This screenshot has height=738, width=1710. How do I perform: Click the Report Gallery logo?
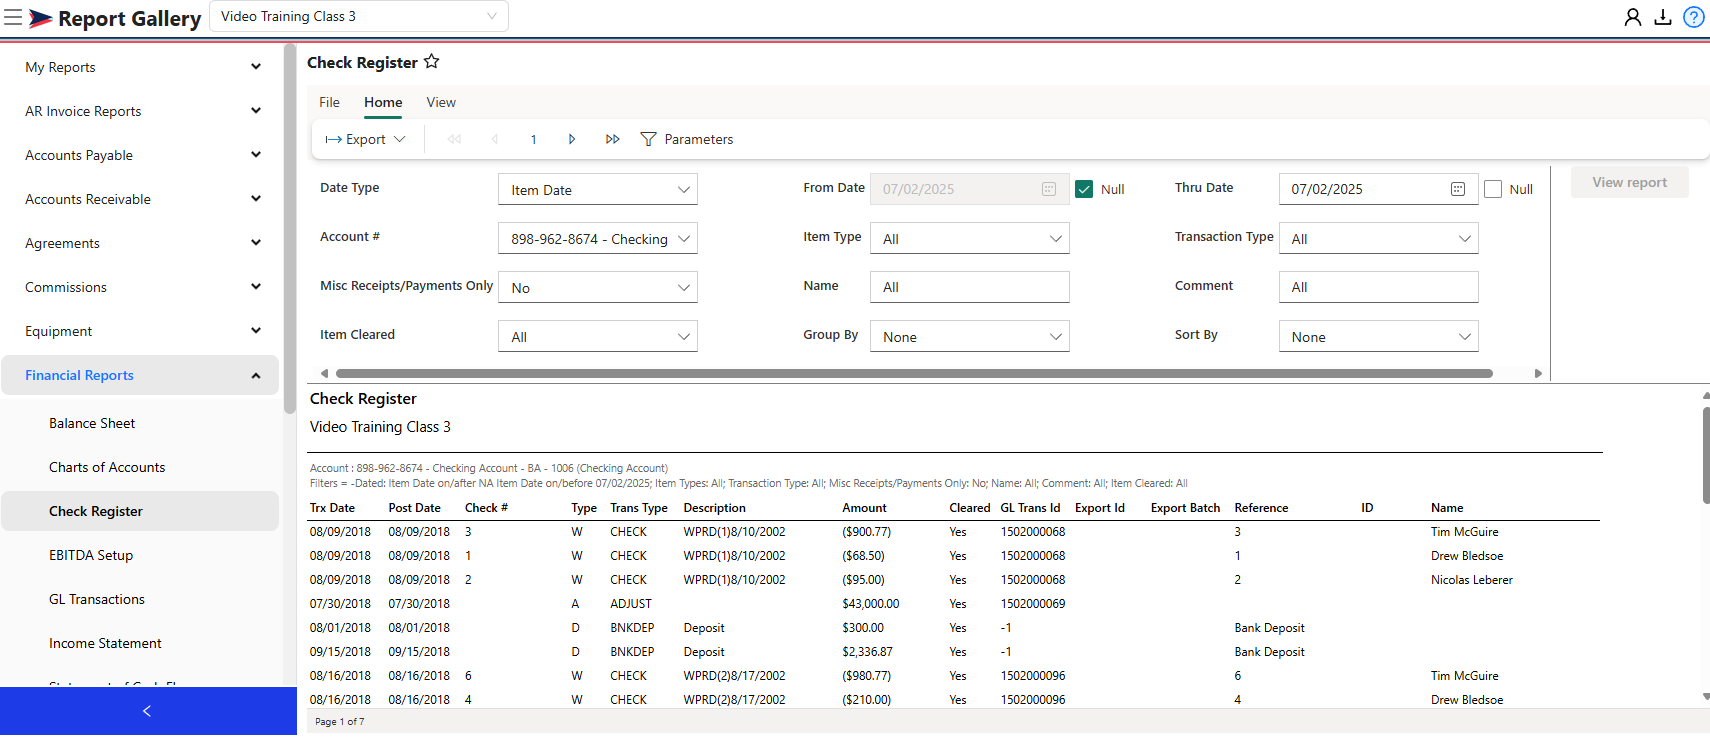115,18
